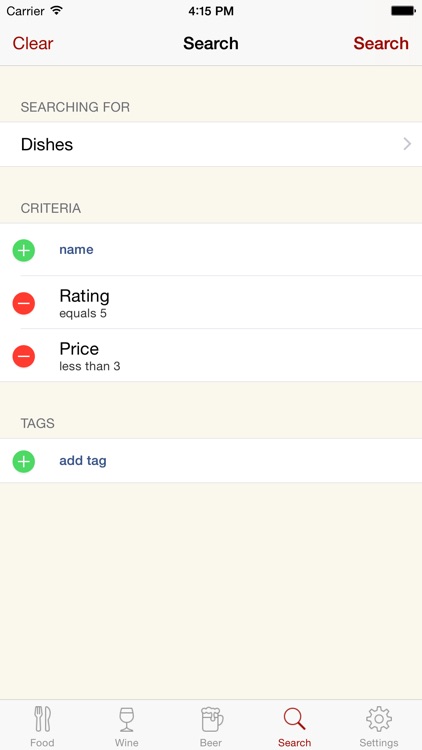422x750 pixels.
Task: Open the Dishes search type selector
Action: coord(211,144)
